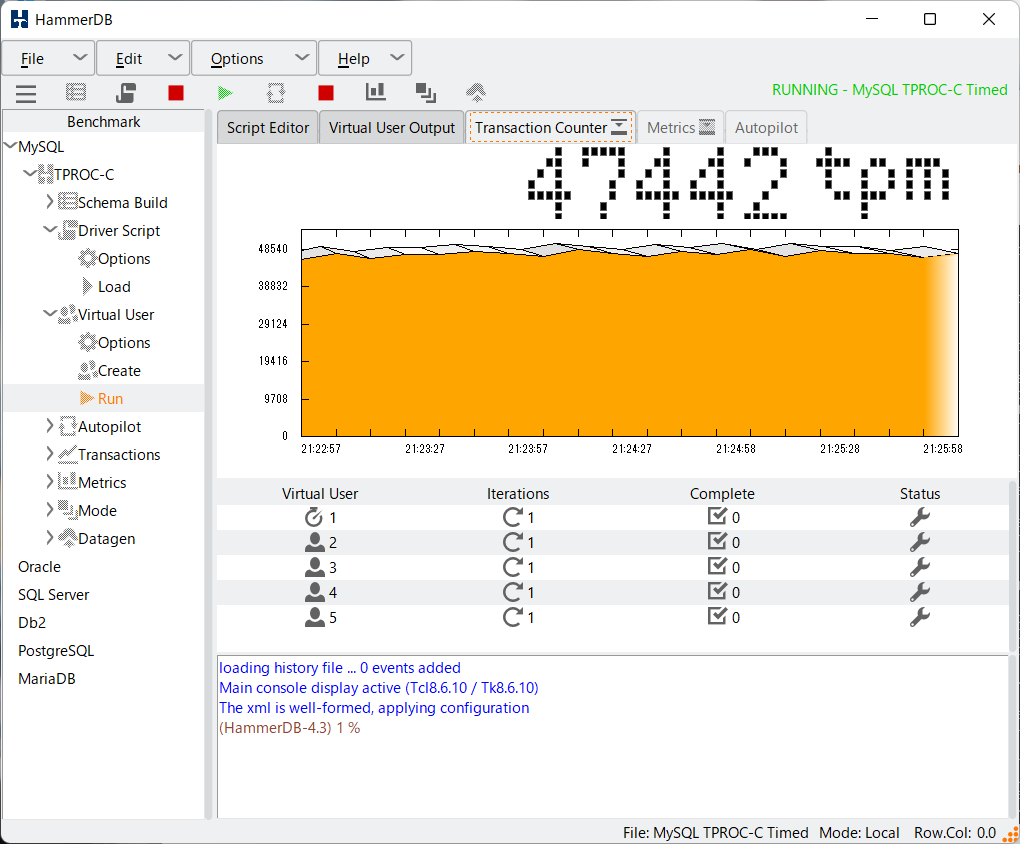Click the complete checkbox for virtual user 4
Screen dimensions: 1020x844
click(717, 591)
